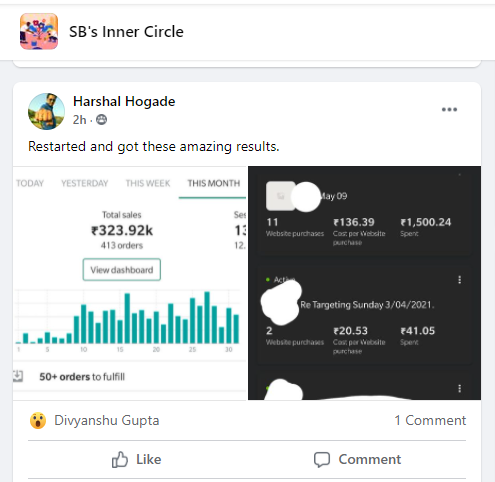Image resolution: width=495 pixels, height=482 pixels.
Task: Select the THIS WEEK tab
Action: 148,183
